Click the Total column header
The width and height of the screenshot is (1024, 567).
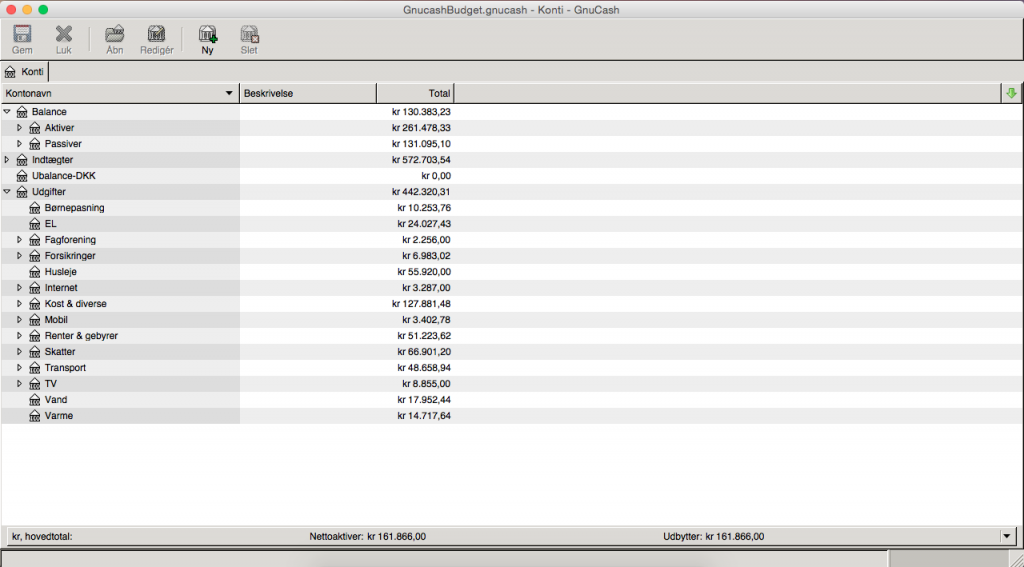(415, 93)
